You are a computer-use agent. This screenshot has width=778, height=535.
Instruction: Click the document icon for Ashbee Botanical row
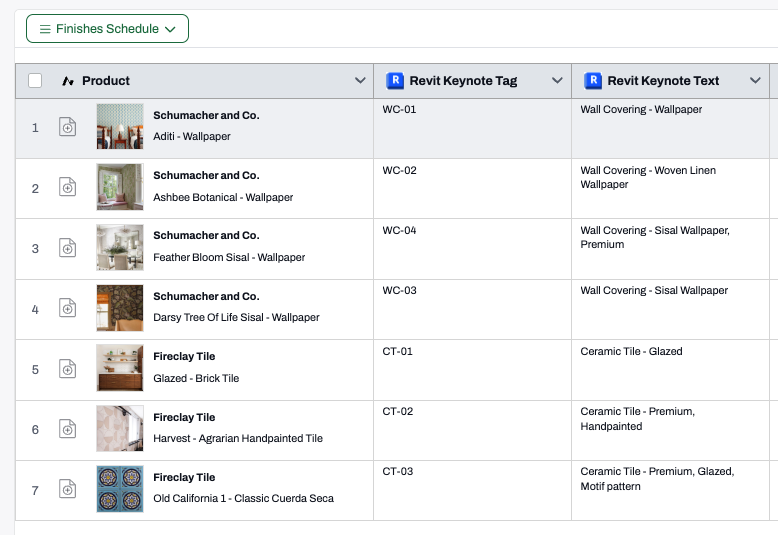[x=67, y=187]
